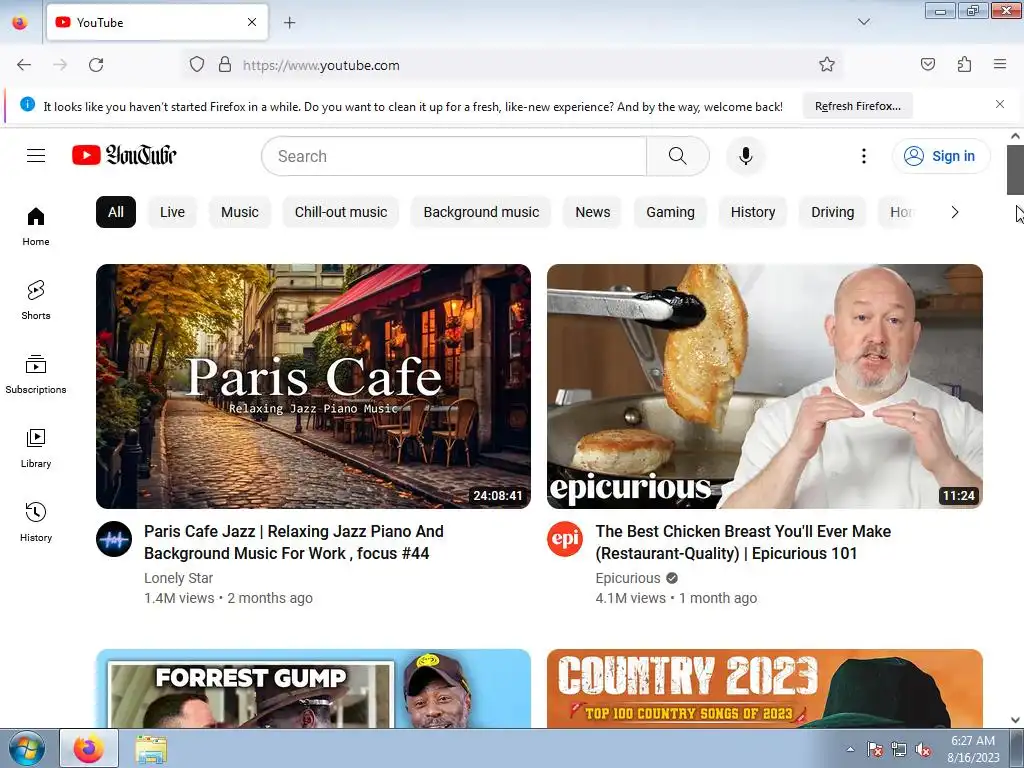
Task: Select the News category chip
Action: [592, 212]
